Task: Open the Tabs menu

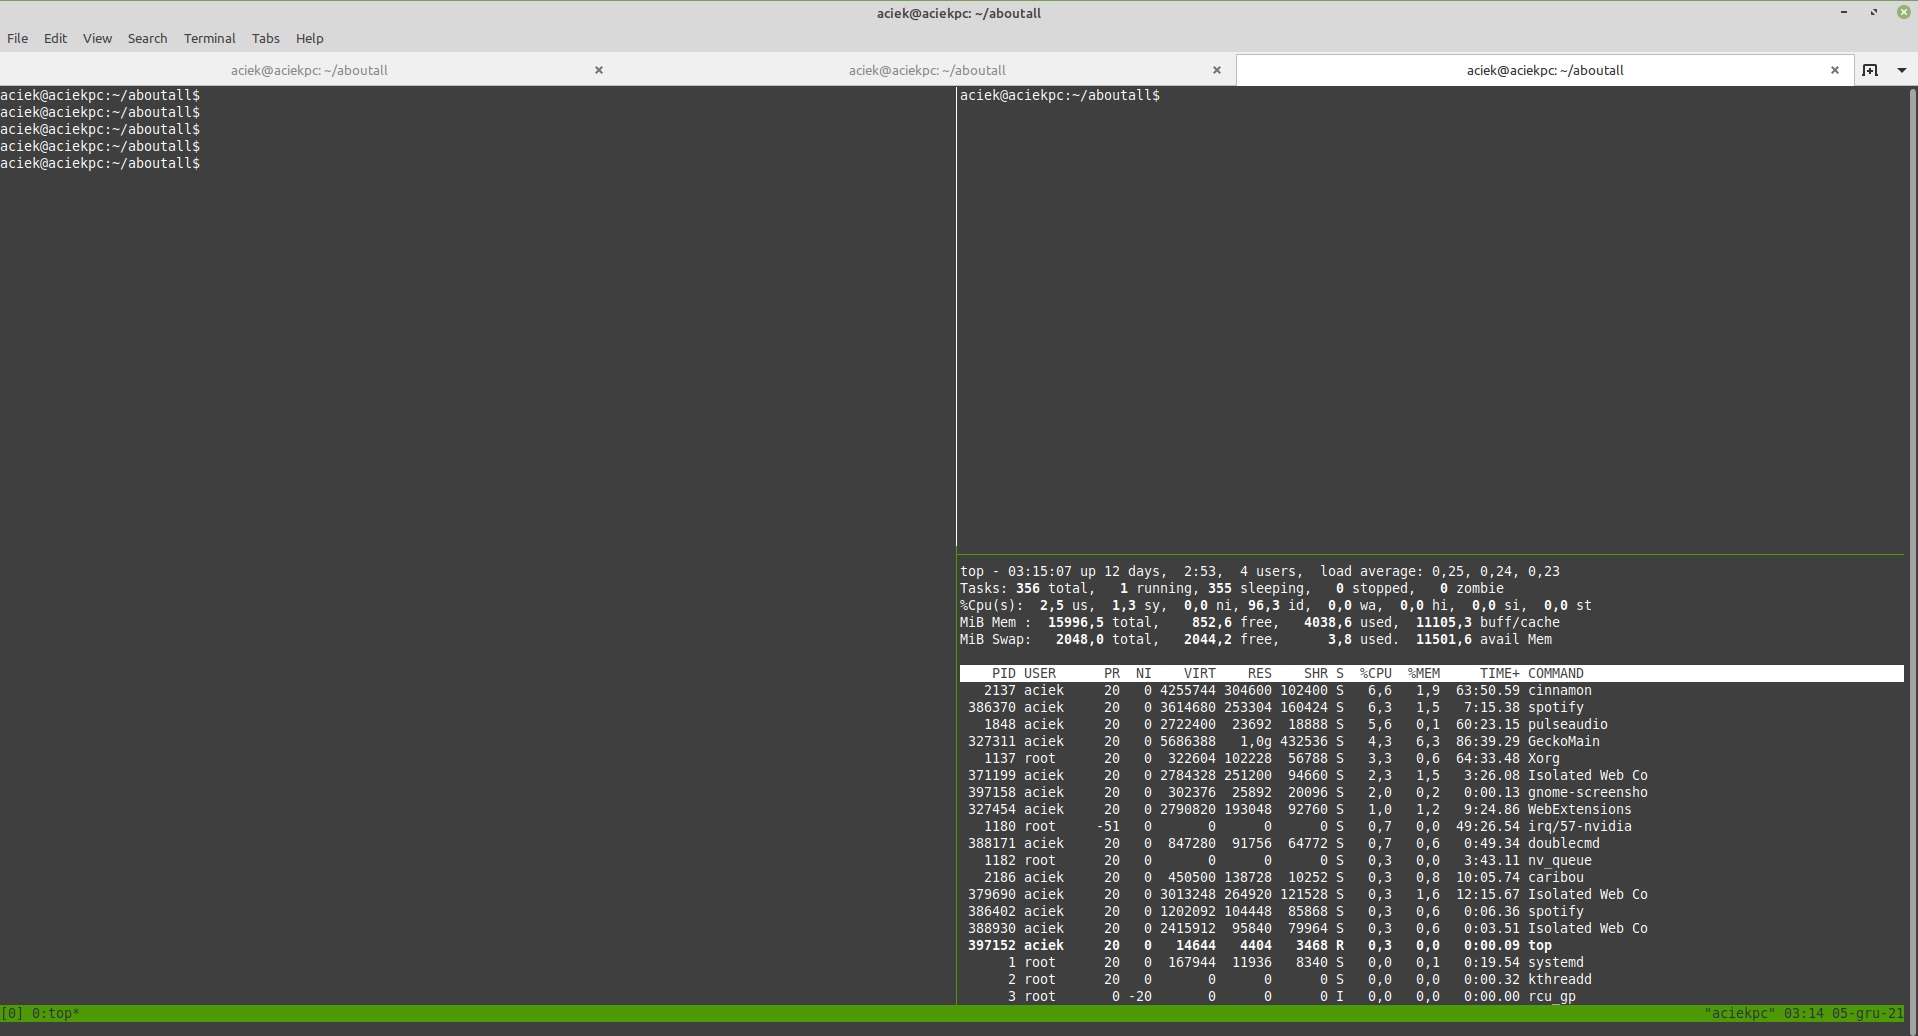Action: 265,38
